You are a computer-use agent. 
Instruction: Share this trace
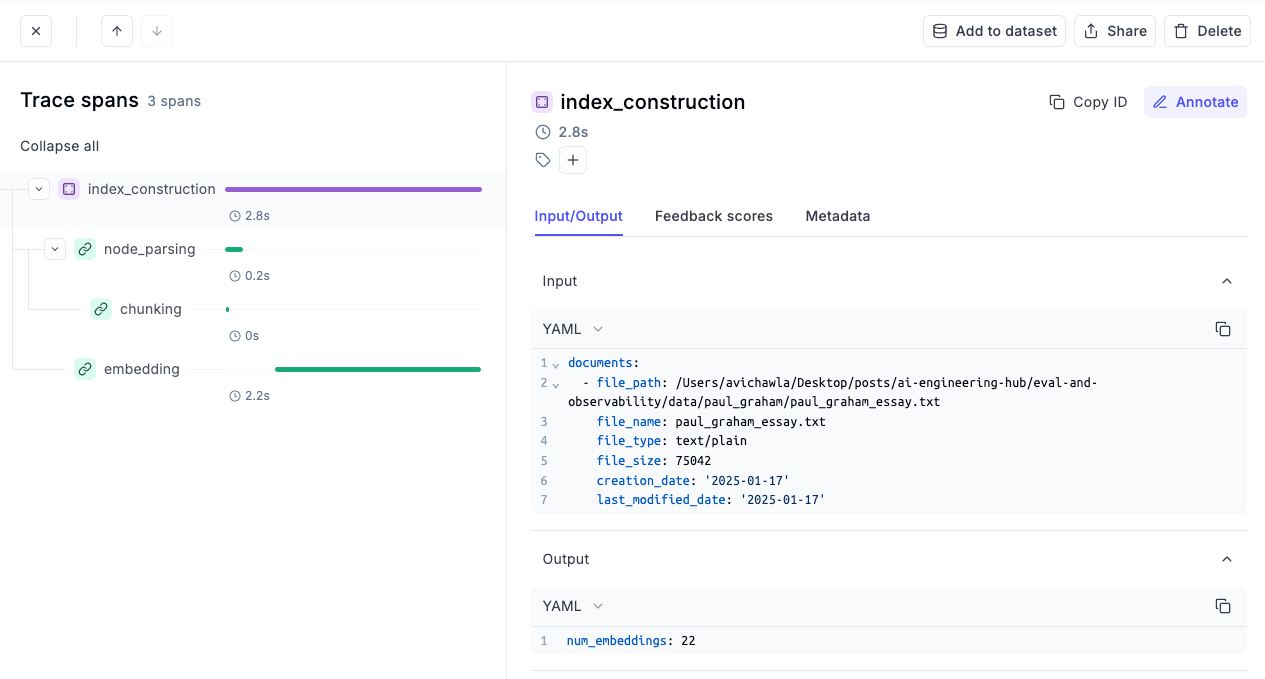point(1115,31)
